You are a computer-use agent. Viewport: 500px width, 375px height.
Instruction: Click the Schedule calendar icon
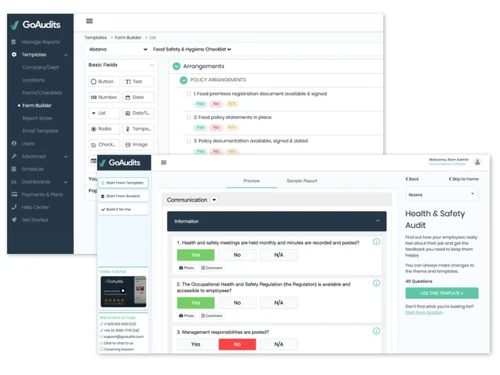pos(14,169)
